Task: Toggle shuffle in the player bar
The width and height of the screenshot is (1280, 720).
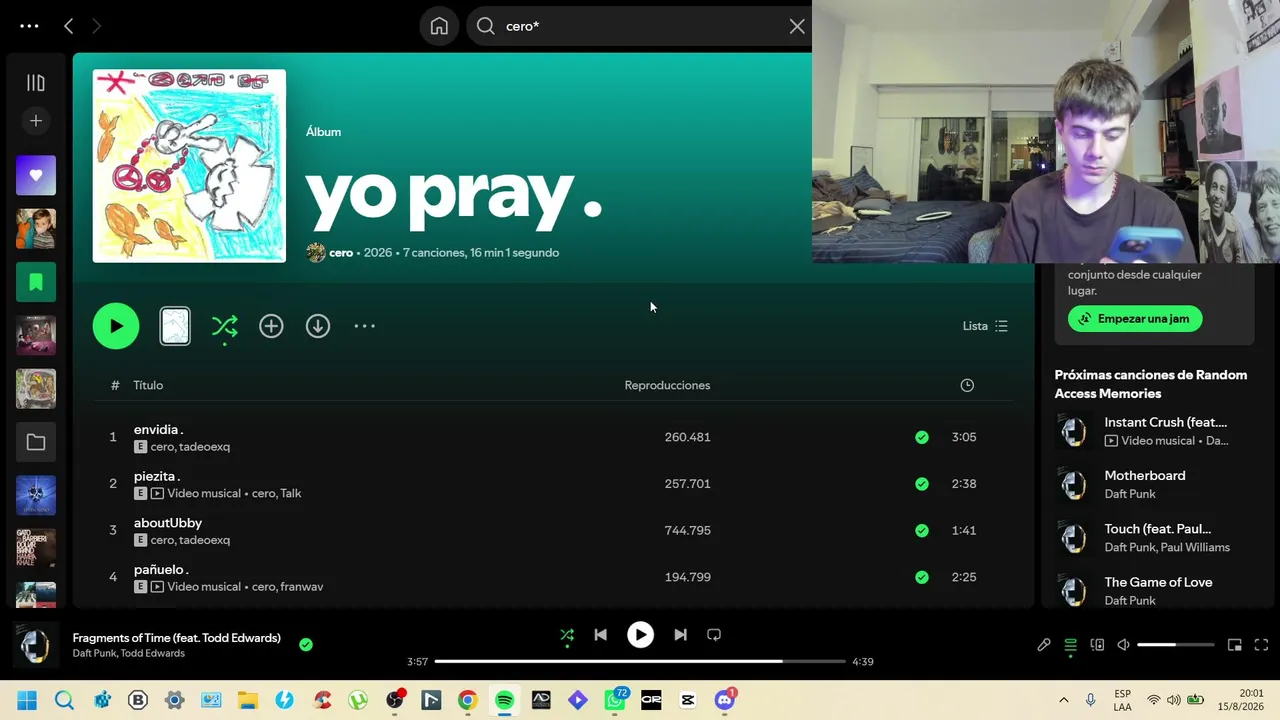Action: [x=567, y=635]
